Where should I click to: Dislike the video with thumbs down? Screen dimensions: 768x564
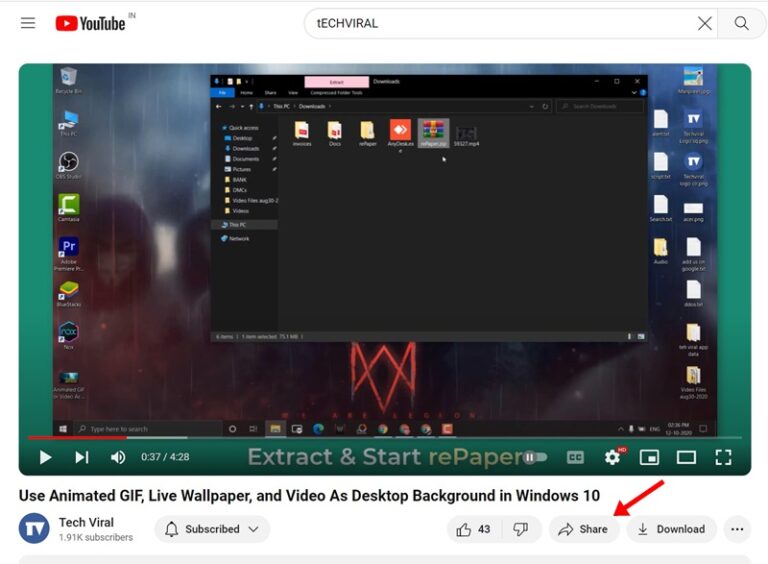[521, 529]
